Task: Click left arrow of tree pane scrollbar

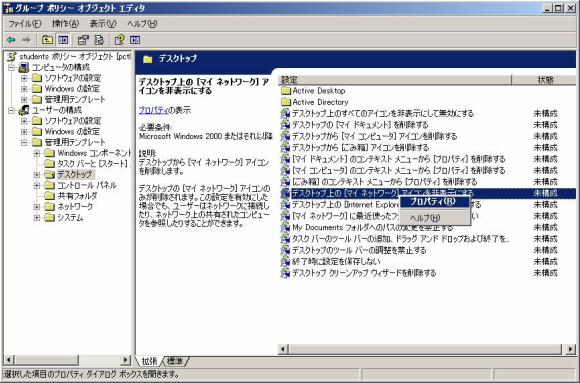Action: pos(9,360)
